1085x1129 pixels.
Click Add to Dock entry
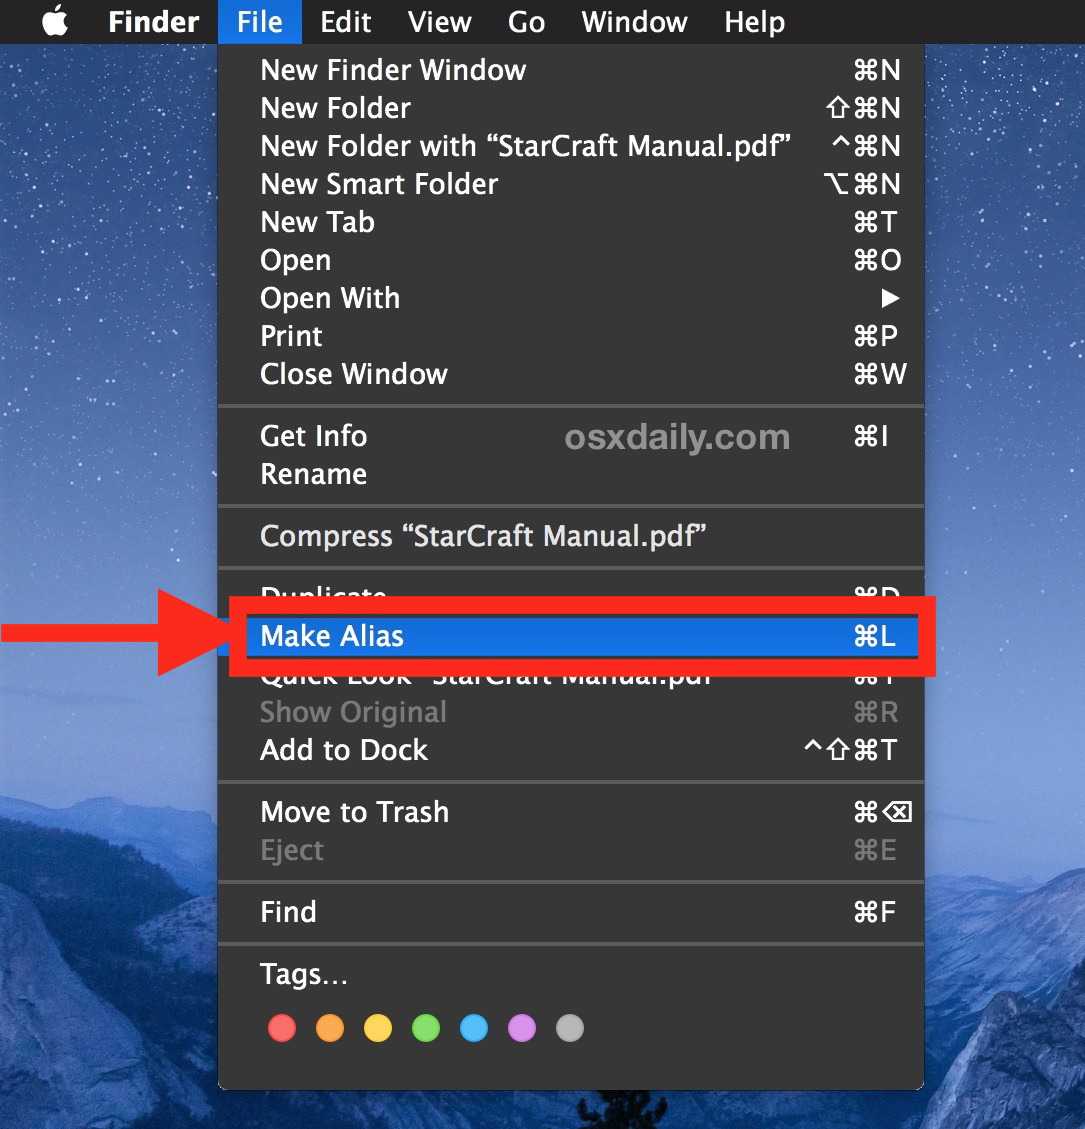(571, 750)
